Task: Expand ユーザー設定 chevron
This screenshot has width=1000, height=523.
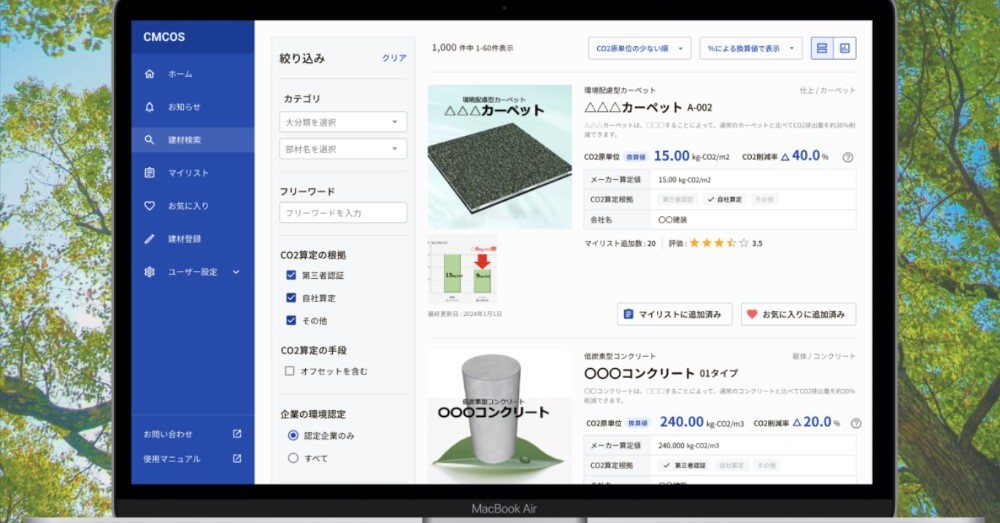Action: 236,272
